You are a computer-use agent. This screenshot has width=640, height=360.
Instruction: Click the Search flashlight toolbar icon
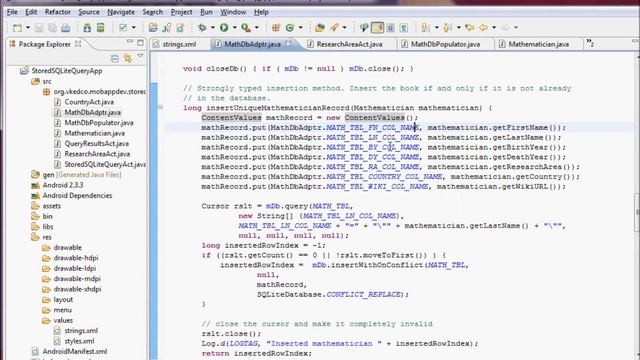334,28
